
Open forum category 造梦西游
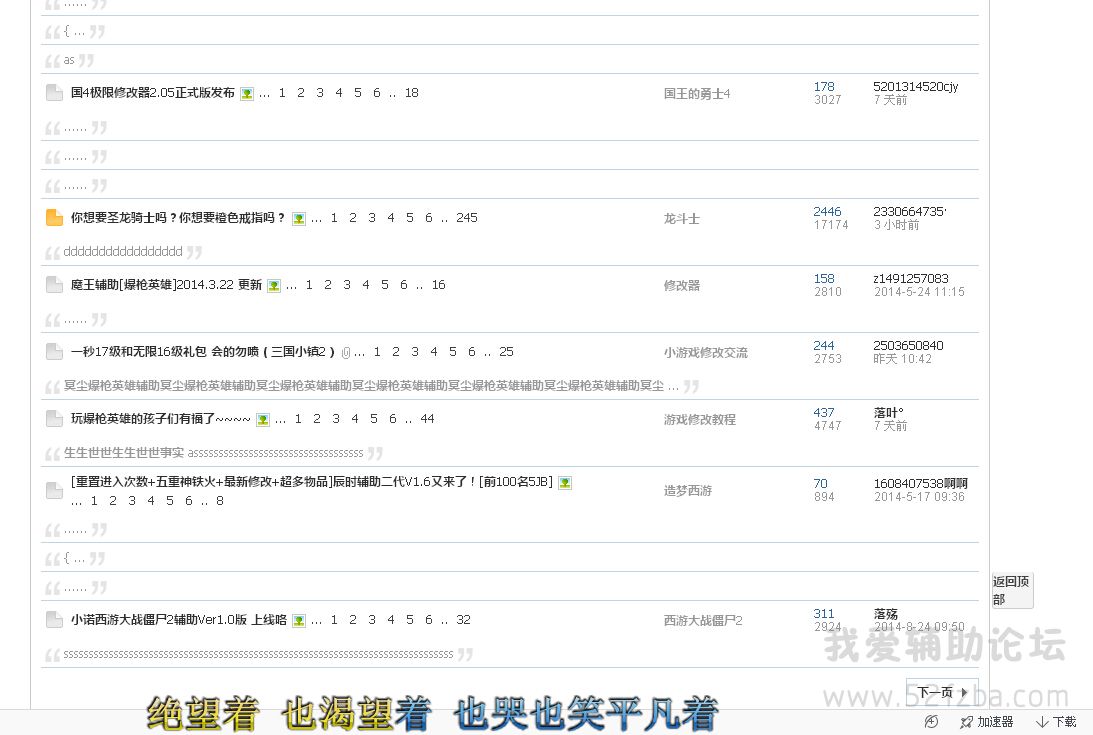(687, 490)
